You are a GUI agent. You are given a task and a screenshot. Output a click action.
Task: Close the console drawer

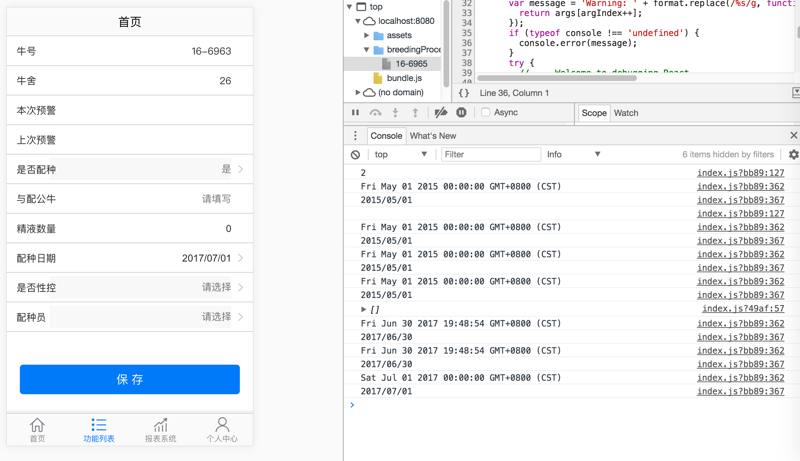click(793, 135)
